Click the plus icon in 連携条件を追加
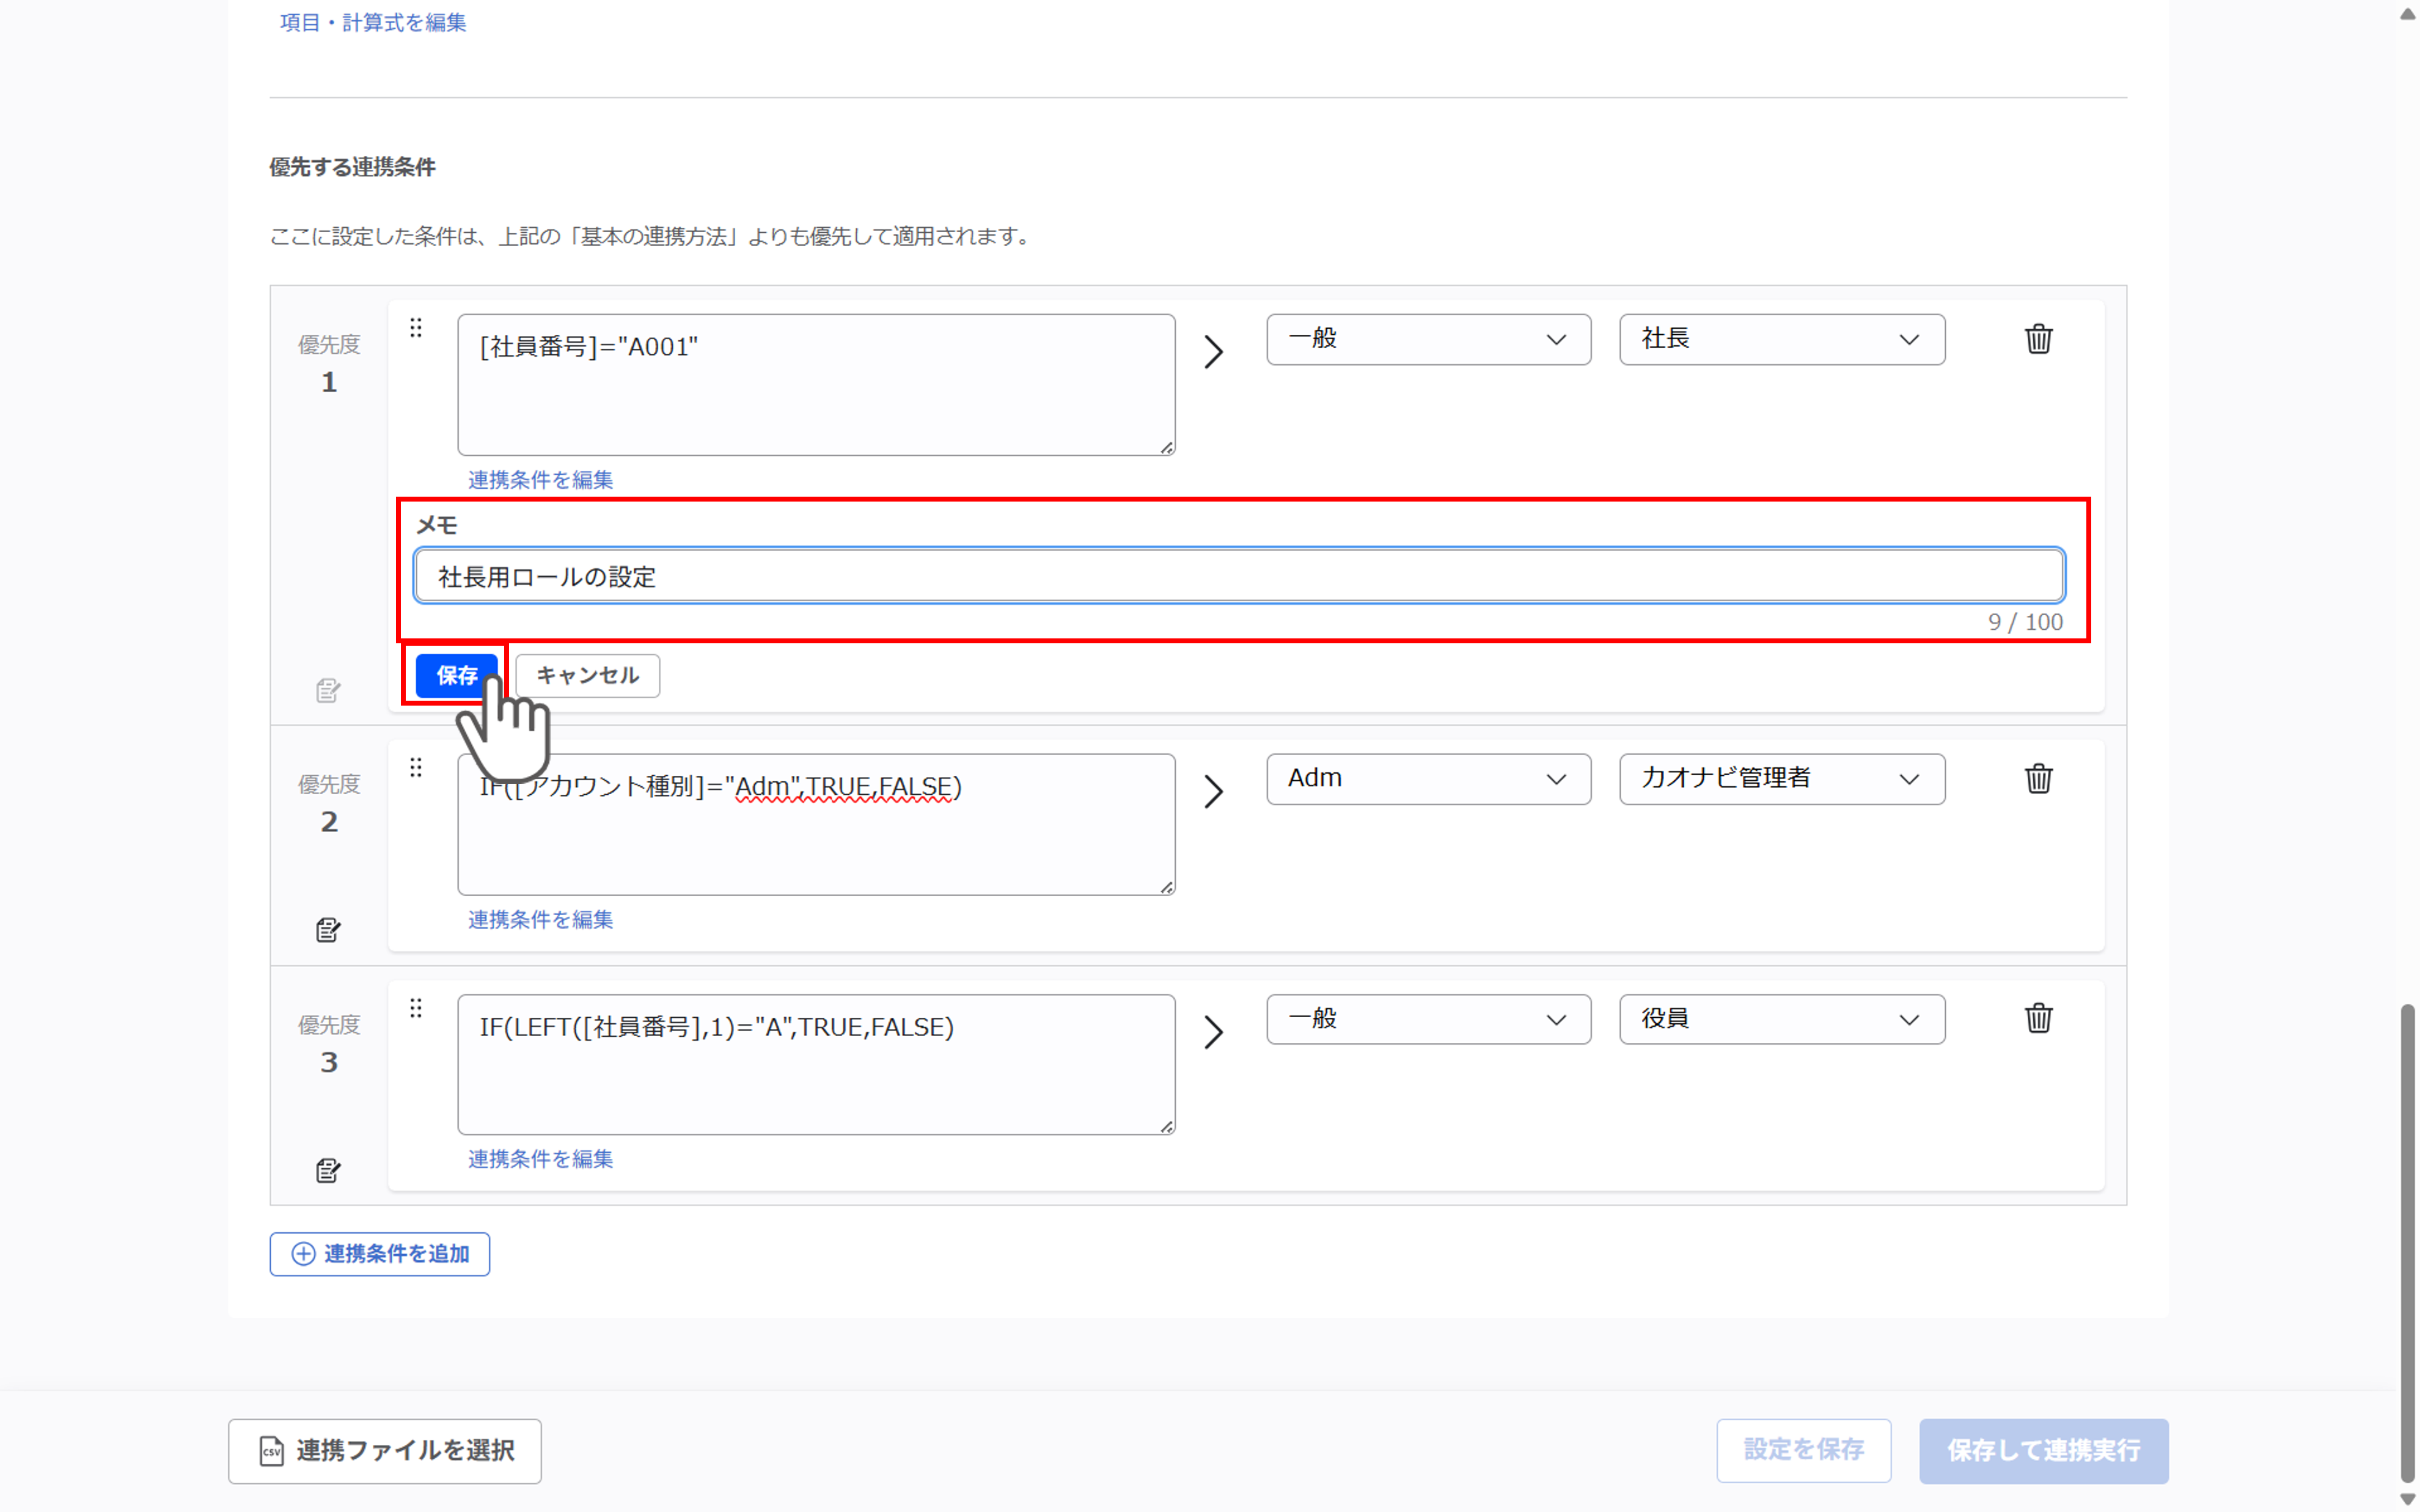The width and height of the screenshot is (2420, 1512). [x=303, y=1253]
